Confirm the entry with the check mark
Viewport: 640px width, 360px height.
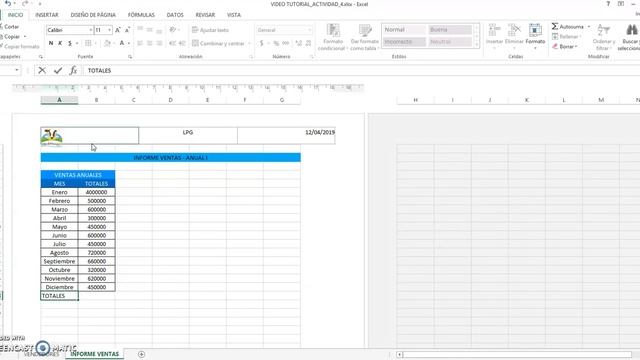click(x=58, y=71)
